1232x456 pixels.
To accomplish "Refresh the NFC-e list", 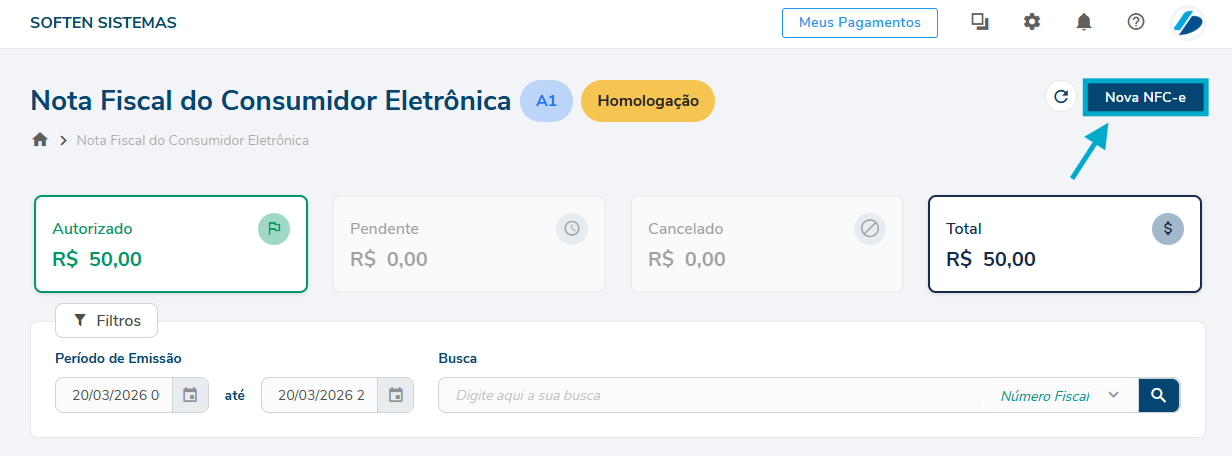I will tap(1061, 97).
